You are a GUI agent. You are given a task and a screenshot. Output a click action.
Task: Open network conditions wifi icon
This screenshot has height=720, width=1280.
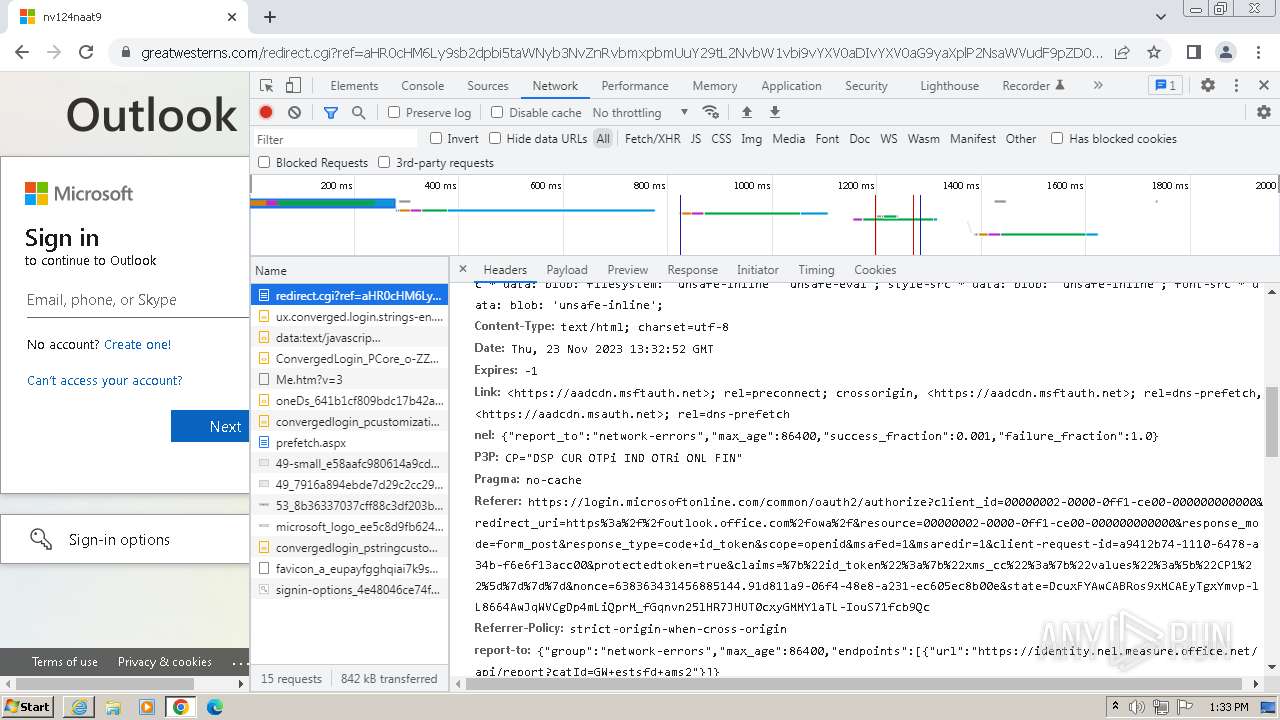pyautogui.click(x=711, y=112)
